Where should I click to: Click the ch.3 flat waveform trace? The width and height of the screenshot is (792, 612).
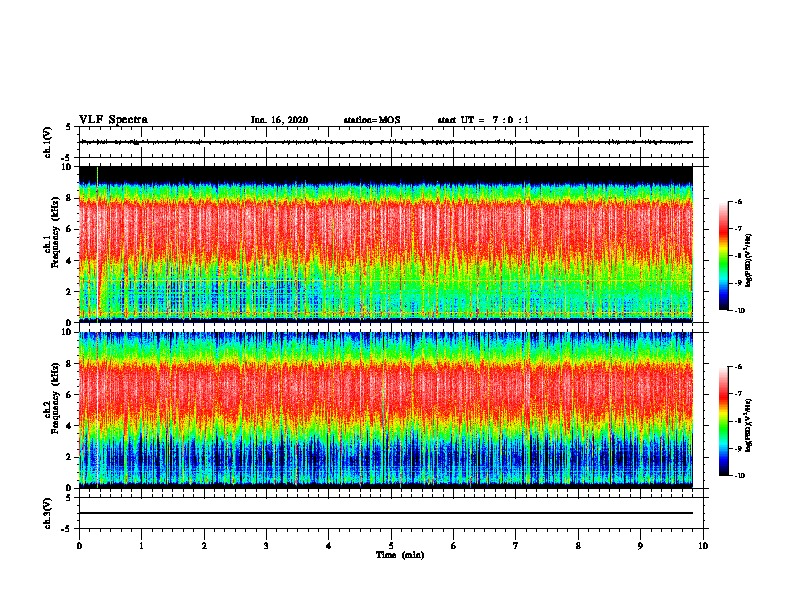coord(386,513)
